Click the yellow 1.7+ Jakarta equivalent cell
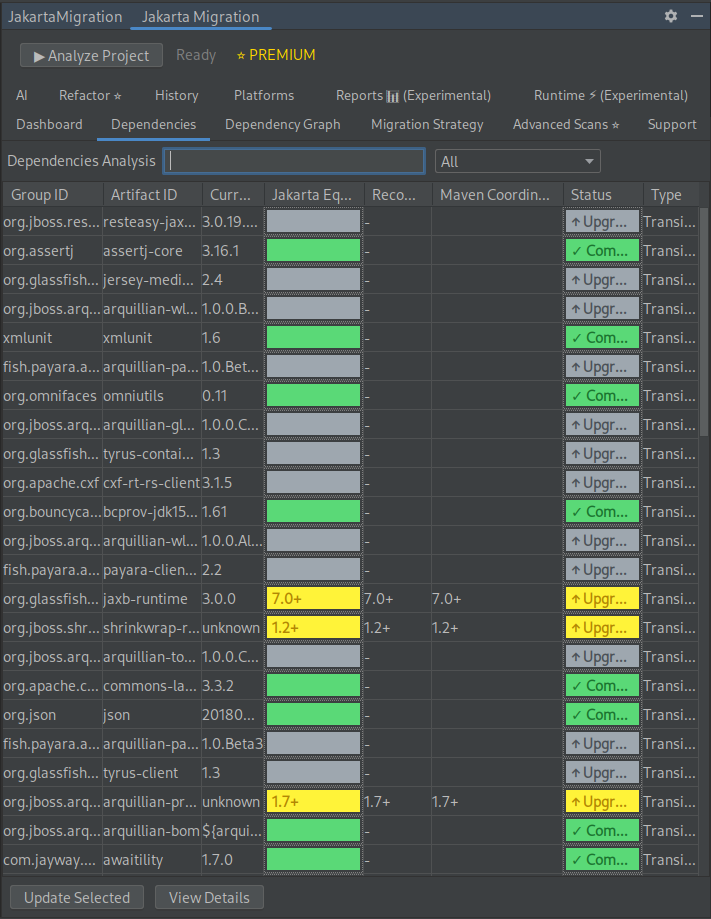Image resolution: width=711 pixels, height=919 pixels. [x=314, y=802]
